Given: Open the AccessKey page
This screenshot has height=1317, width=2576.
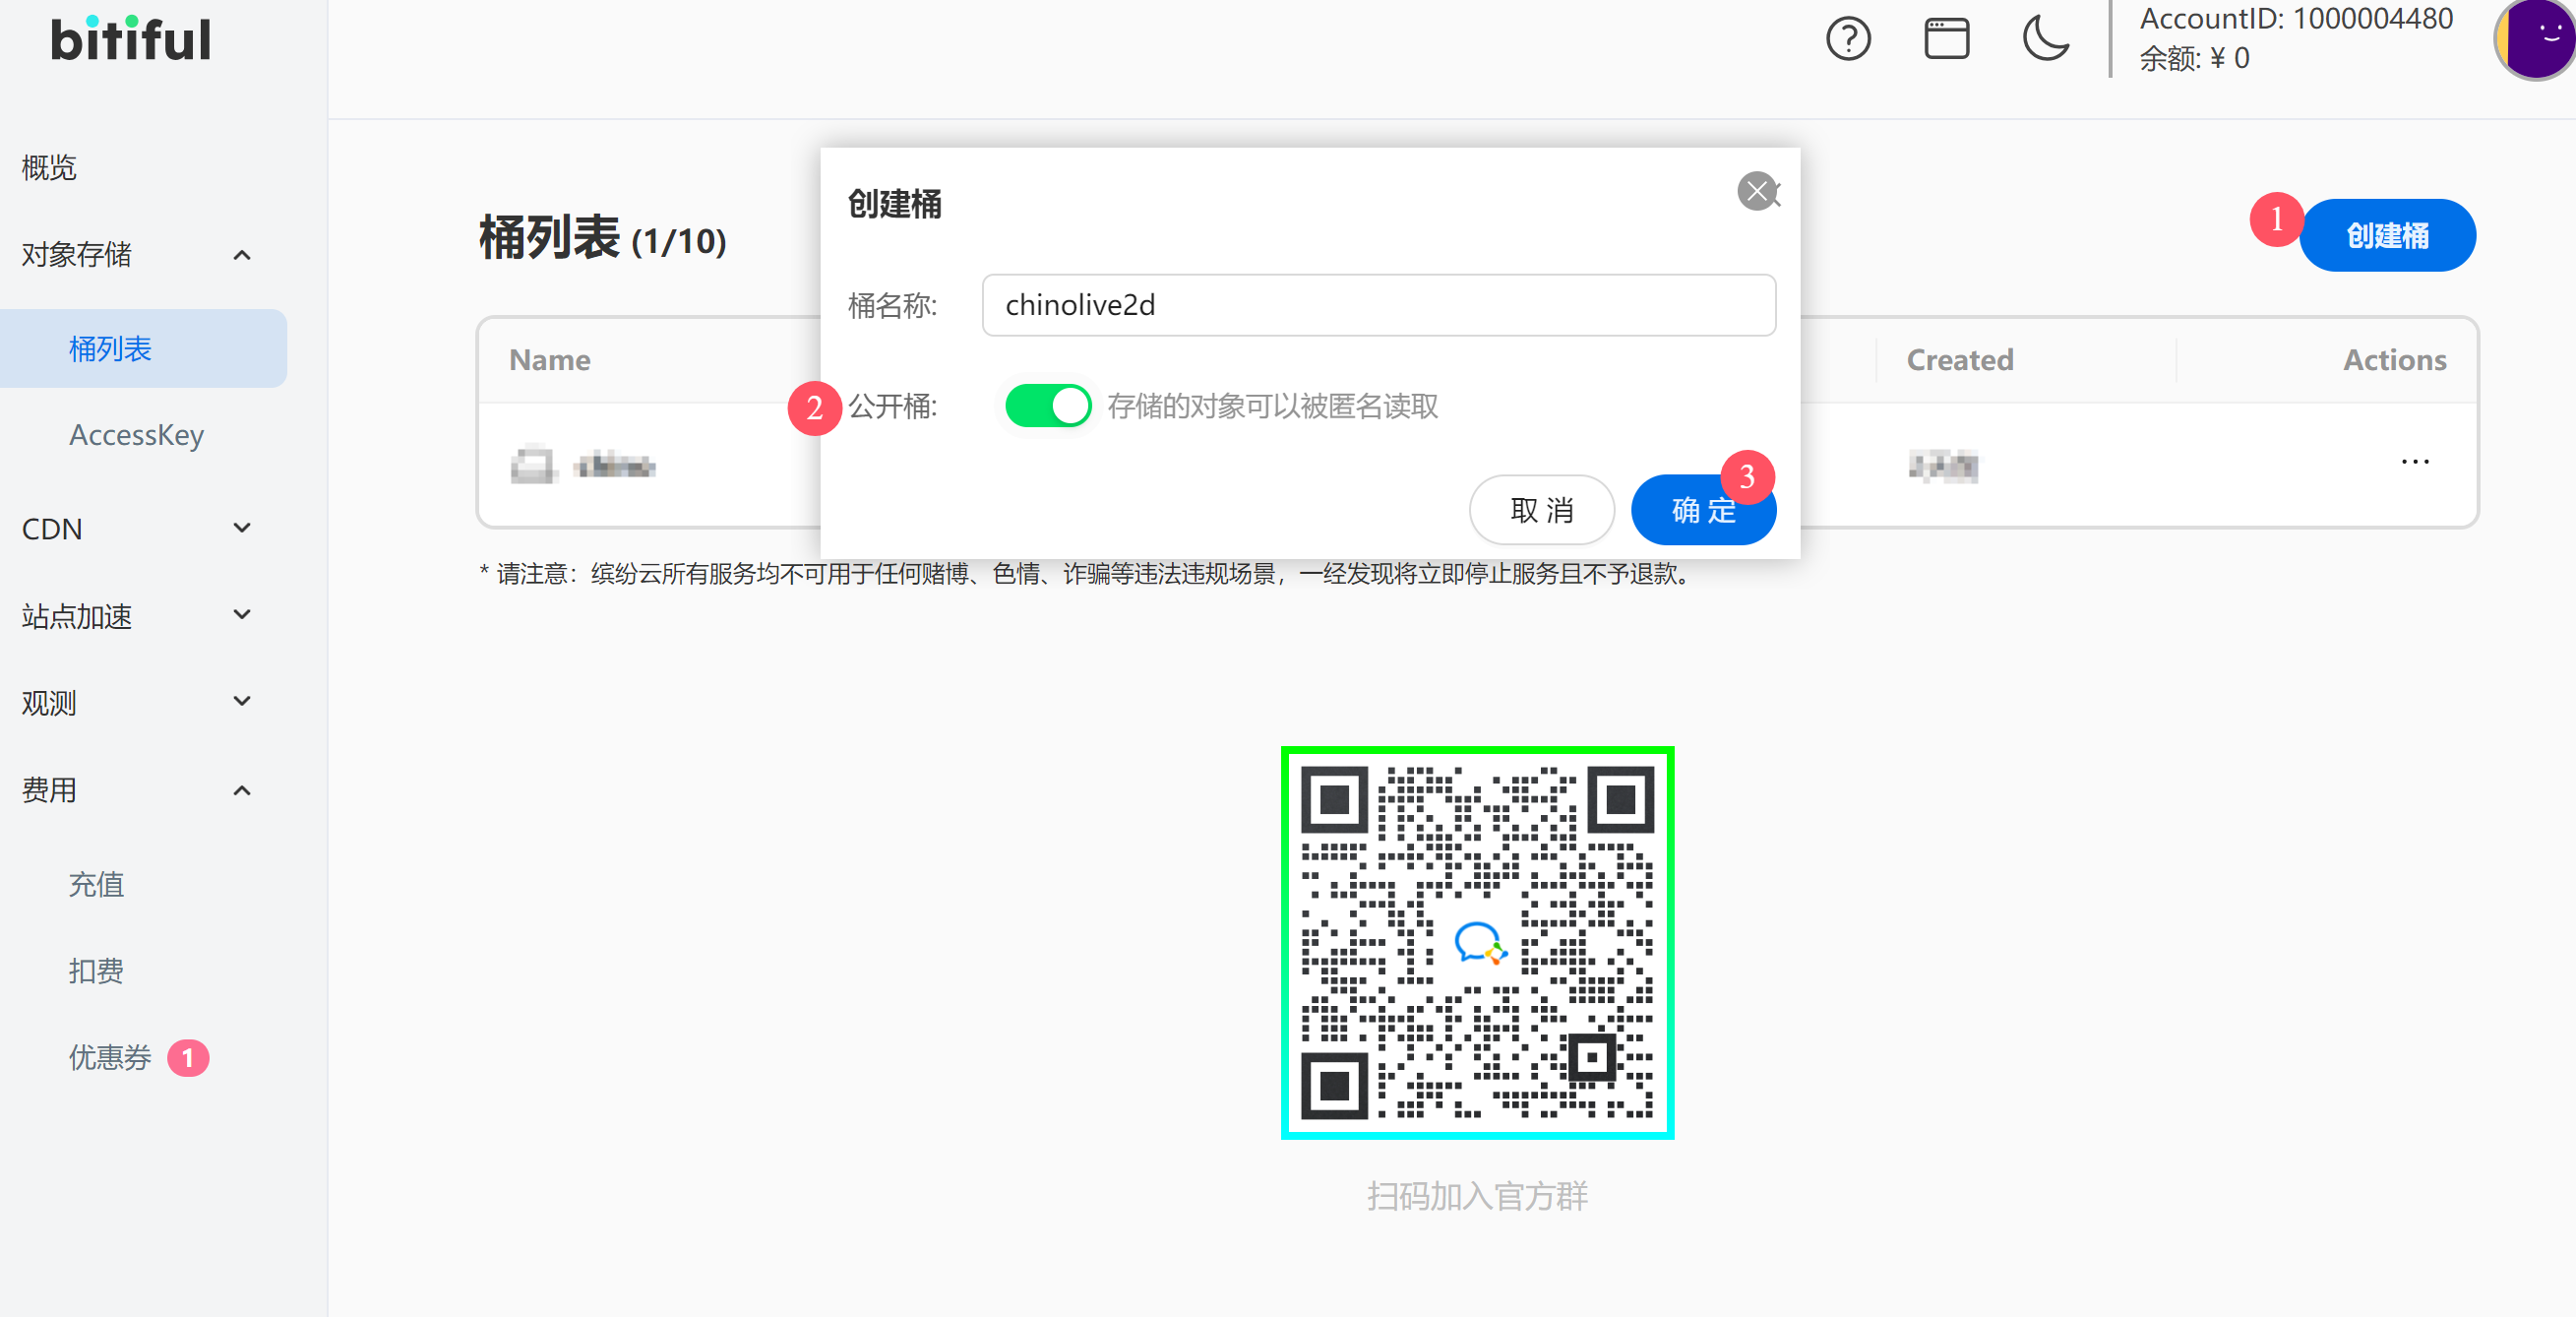Looking at the screenshot, I should coord(136,435).
